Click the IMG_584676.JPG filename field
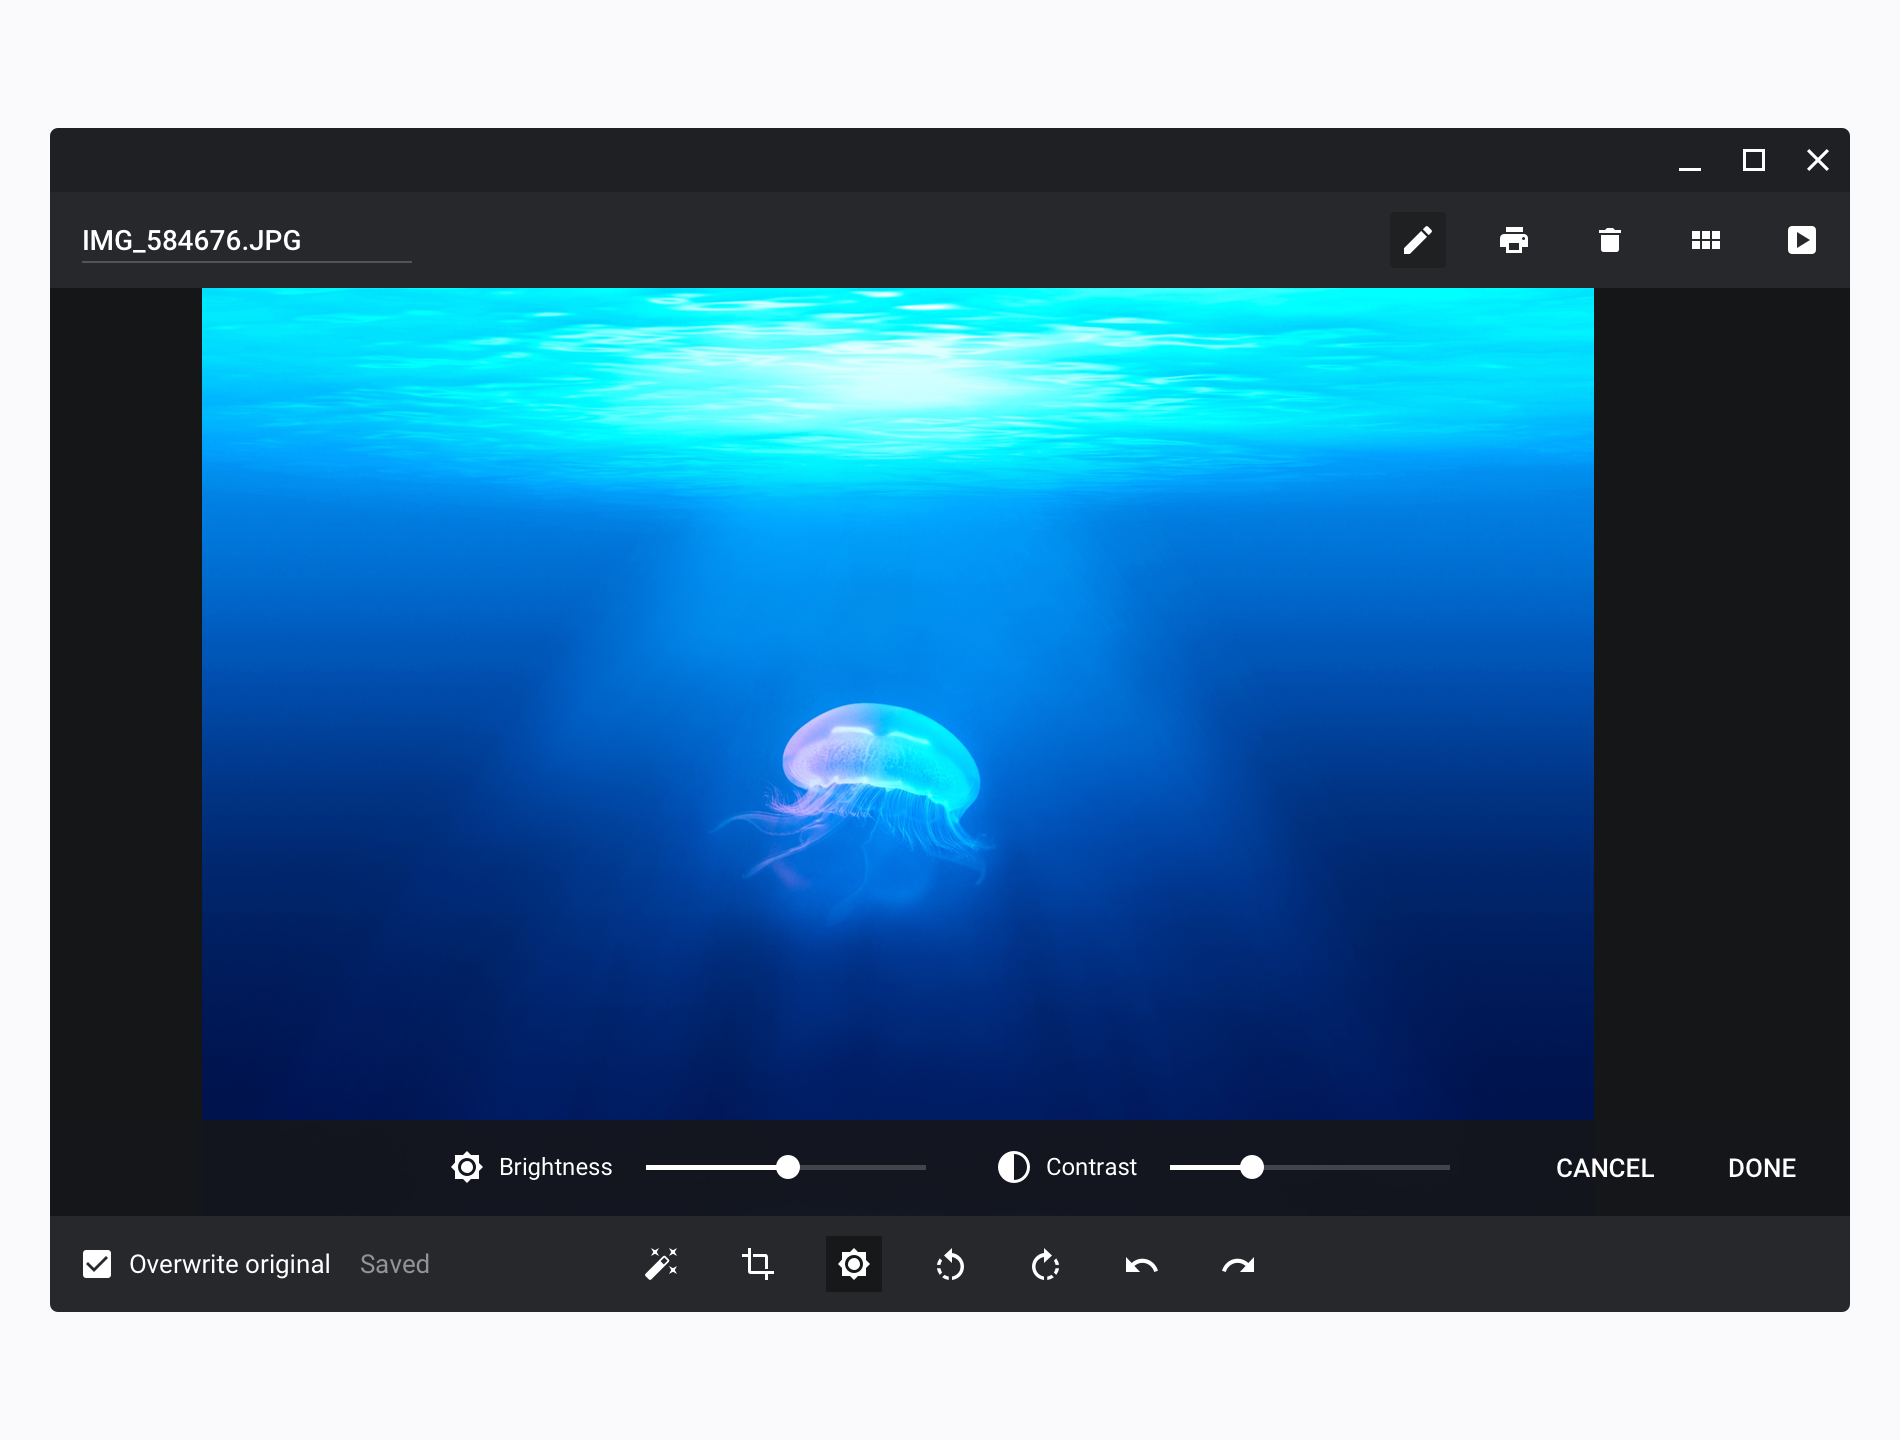The image size is (1900, 1440). click(x=246, y=241)
